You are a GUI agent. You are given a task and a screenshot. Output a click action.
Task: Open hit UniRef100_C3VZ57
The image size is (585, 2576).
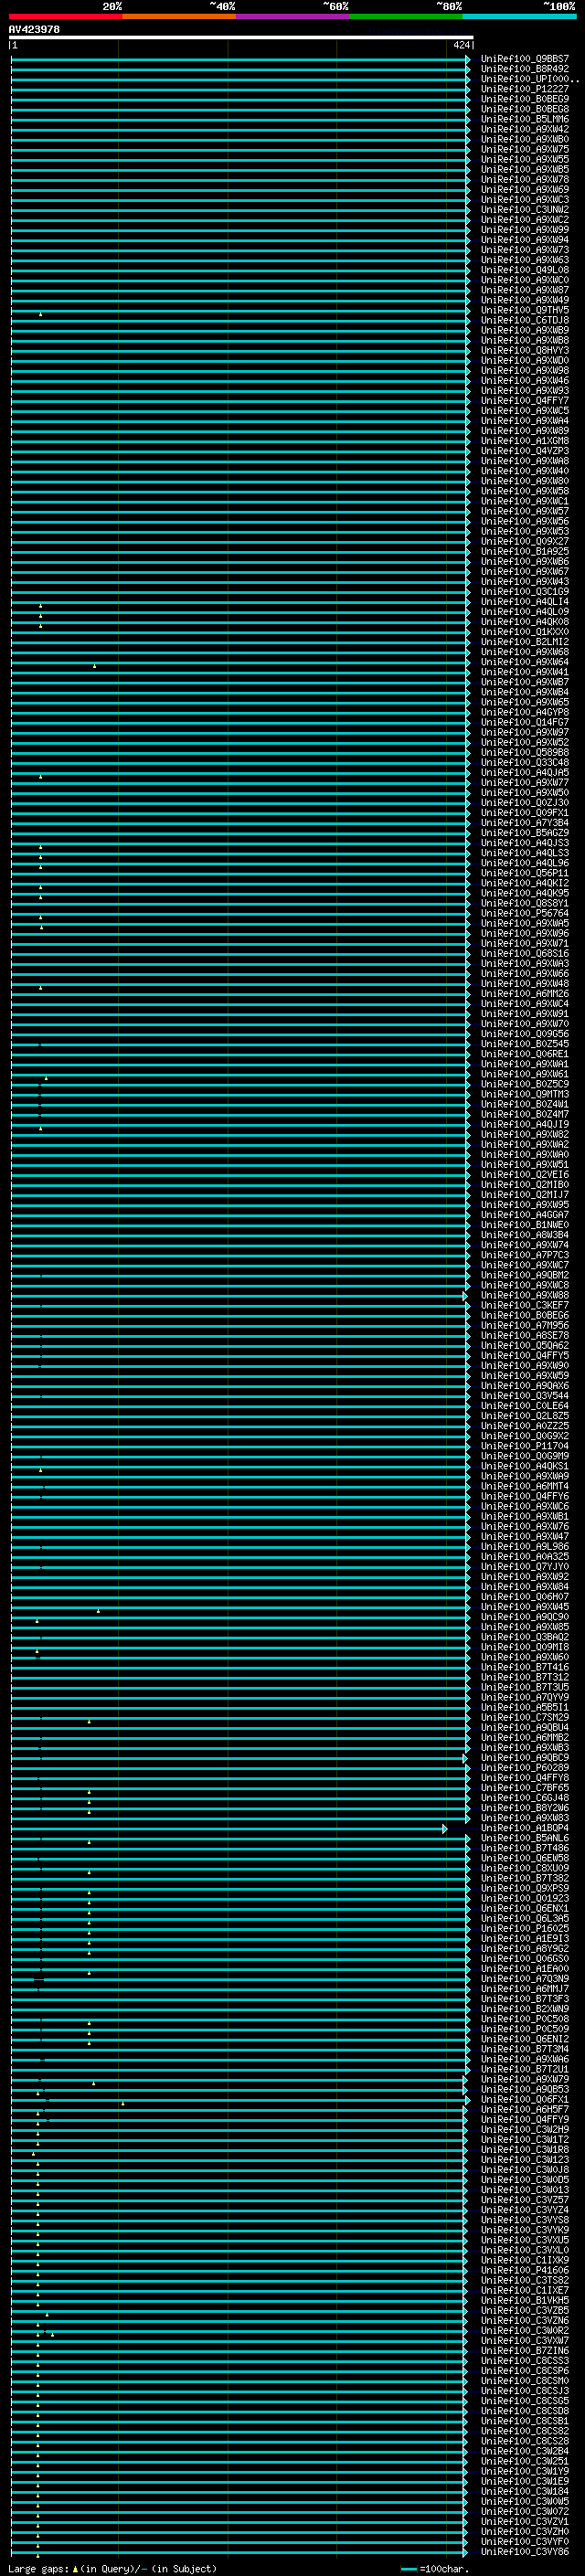point(524,2200)
